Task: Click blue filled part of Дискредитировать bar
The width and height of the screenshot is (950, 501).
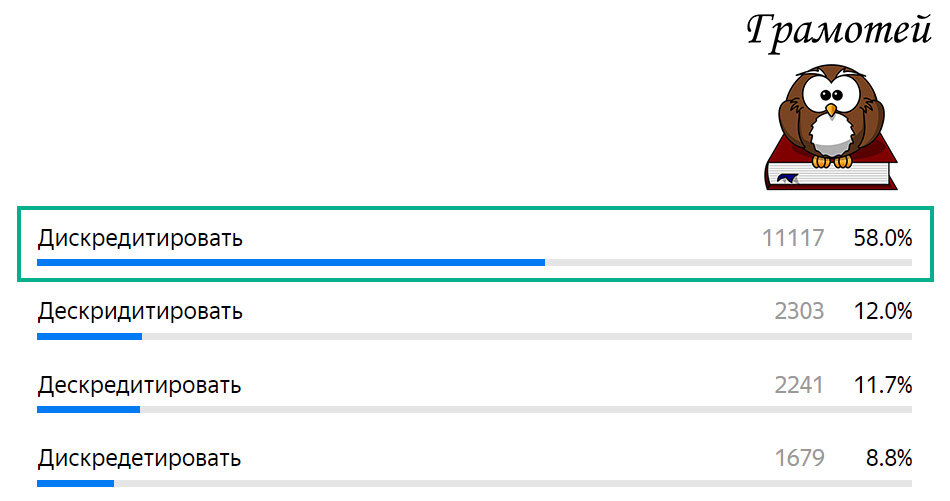Action: pyautogui.click(x=290, y=263)
